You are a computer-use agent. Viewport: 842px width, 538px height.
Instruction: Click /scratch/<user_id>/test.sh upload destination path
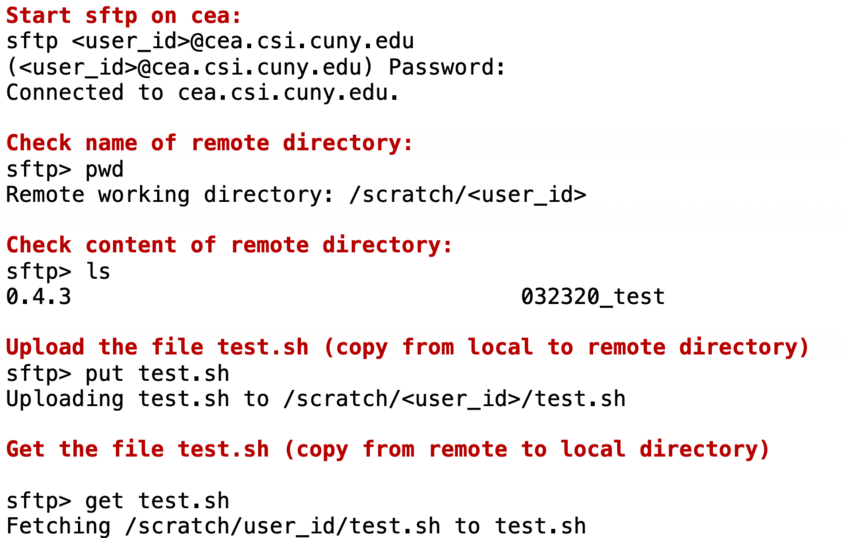click(x=454, y=399)
